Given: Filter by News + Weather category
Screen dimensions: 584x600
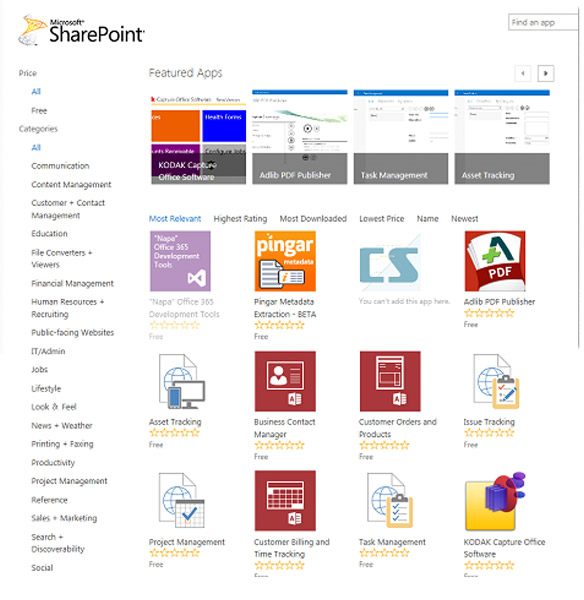Looking at the screenshot, I should tap(62, 426).
